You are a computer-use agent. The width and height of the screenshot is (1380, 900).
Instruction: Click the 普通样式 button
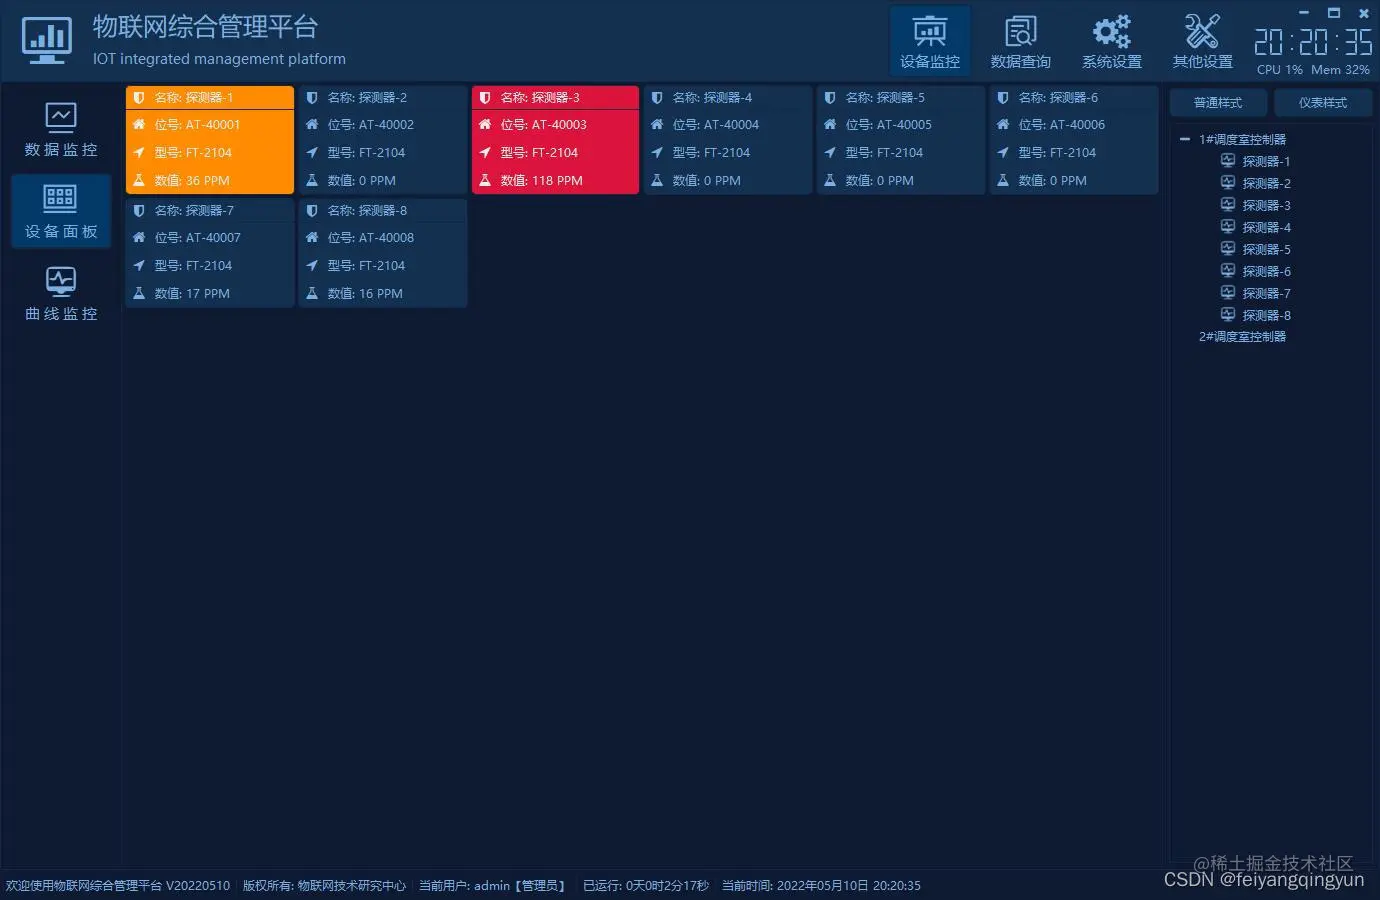pos(1218,103)
